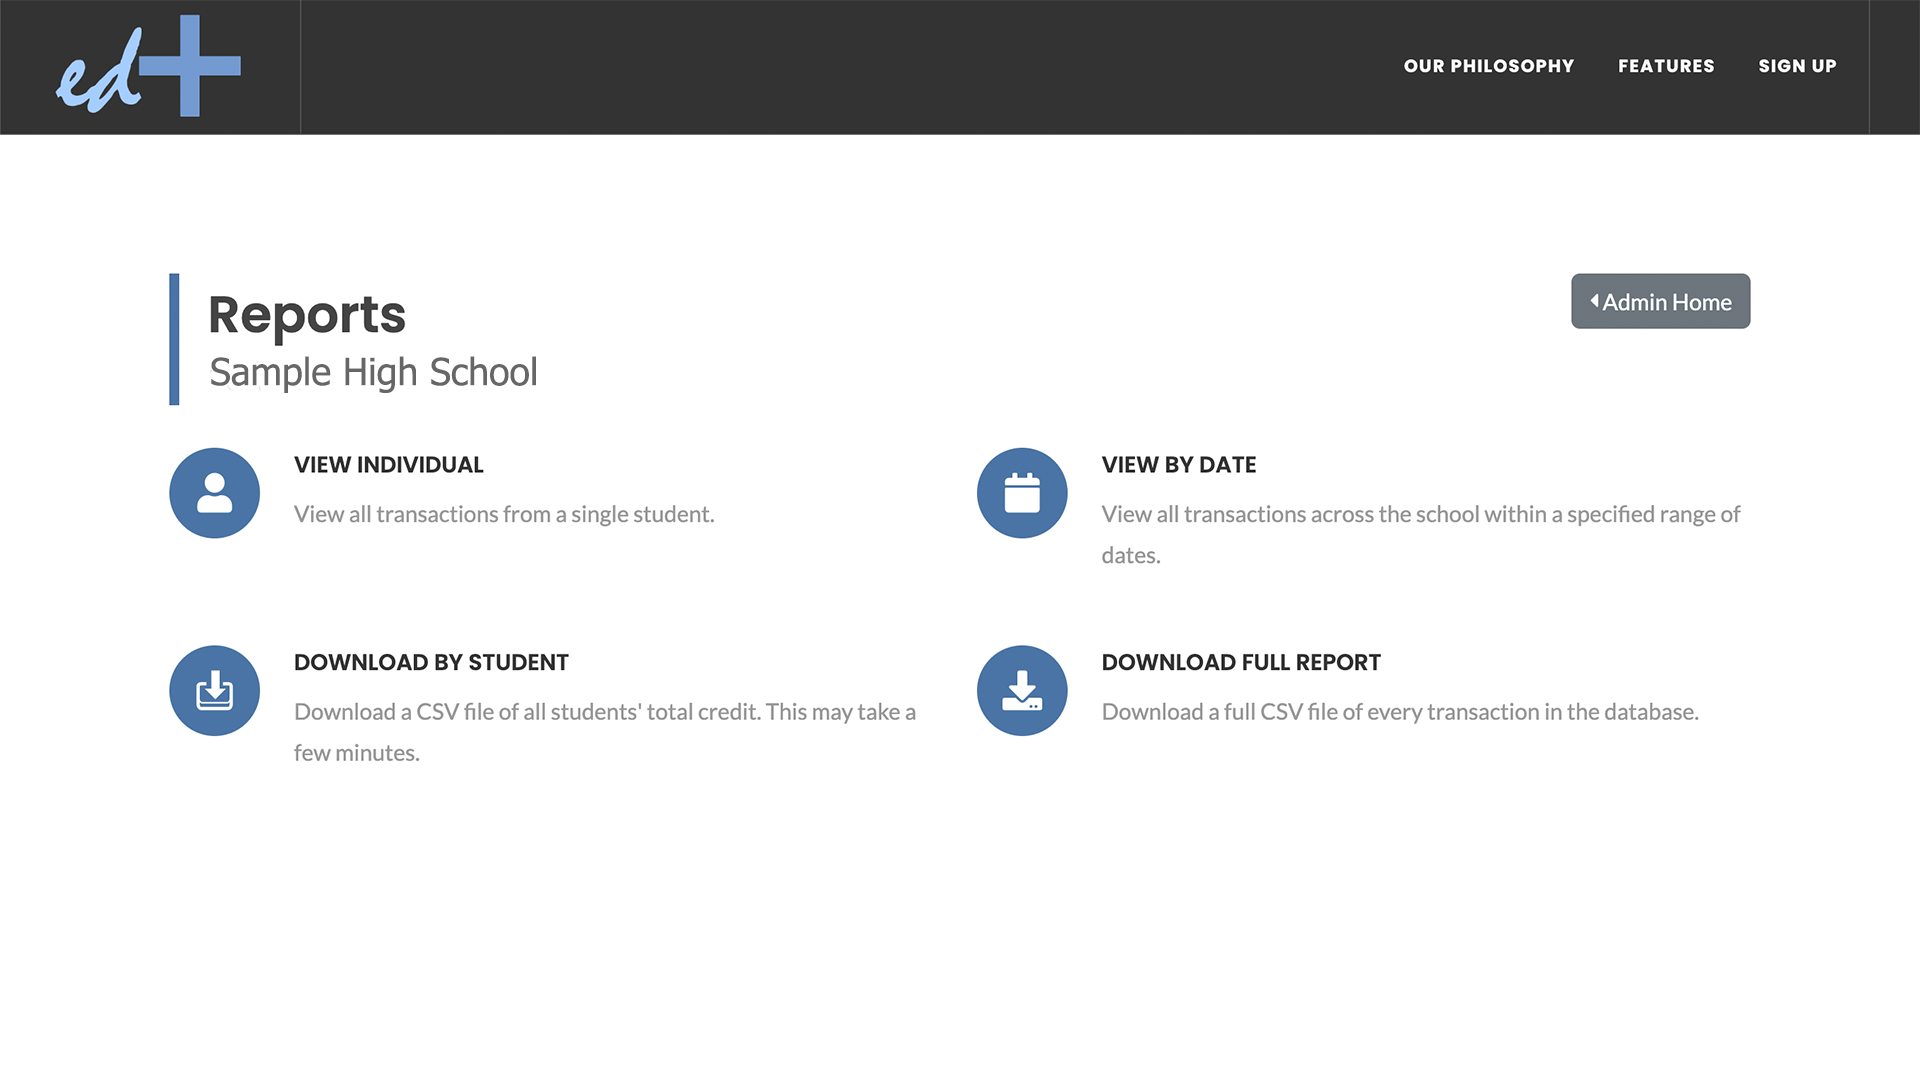
Task: Select the DOWNLOAD FULL REPORT heading
Action: 1240,663
